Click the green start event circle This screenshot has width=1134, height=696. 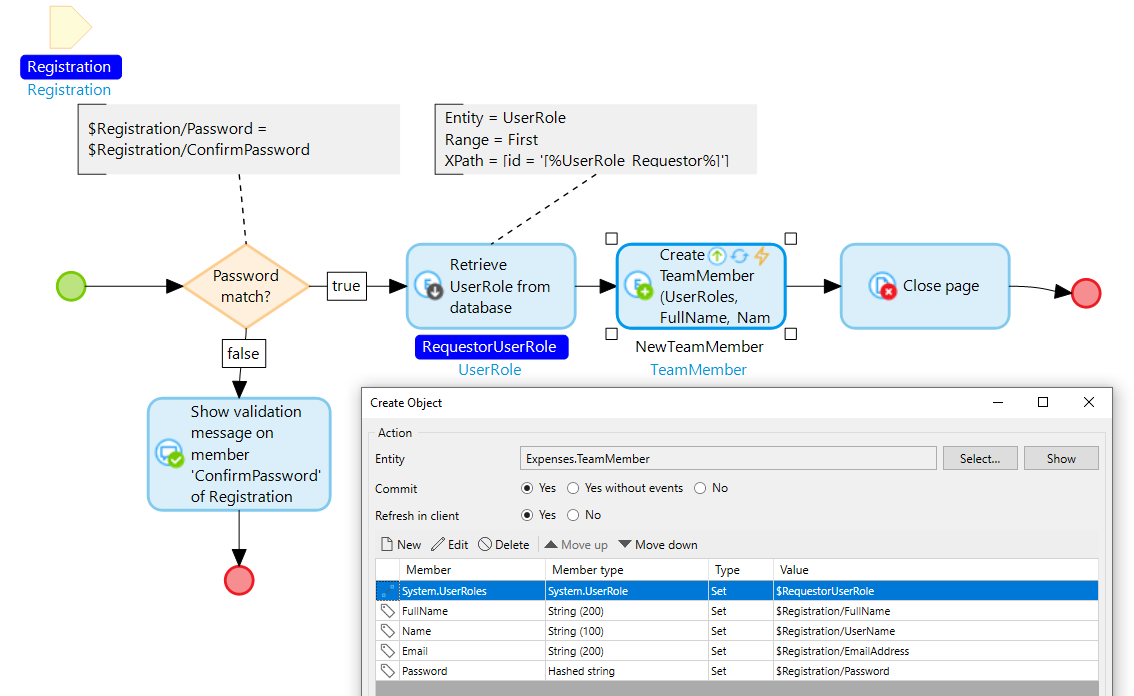tap(71, 287)
